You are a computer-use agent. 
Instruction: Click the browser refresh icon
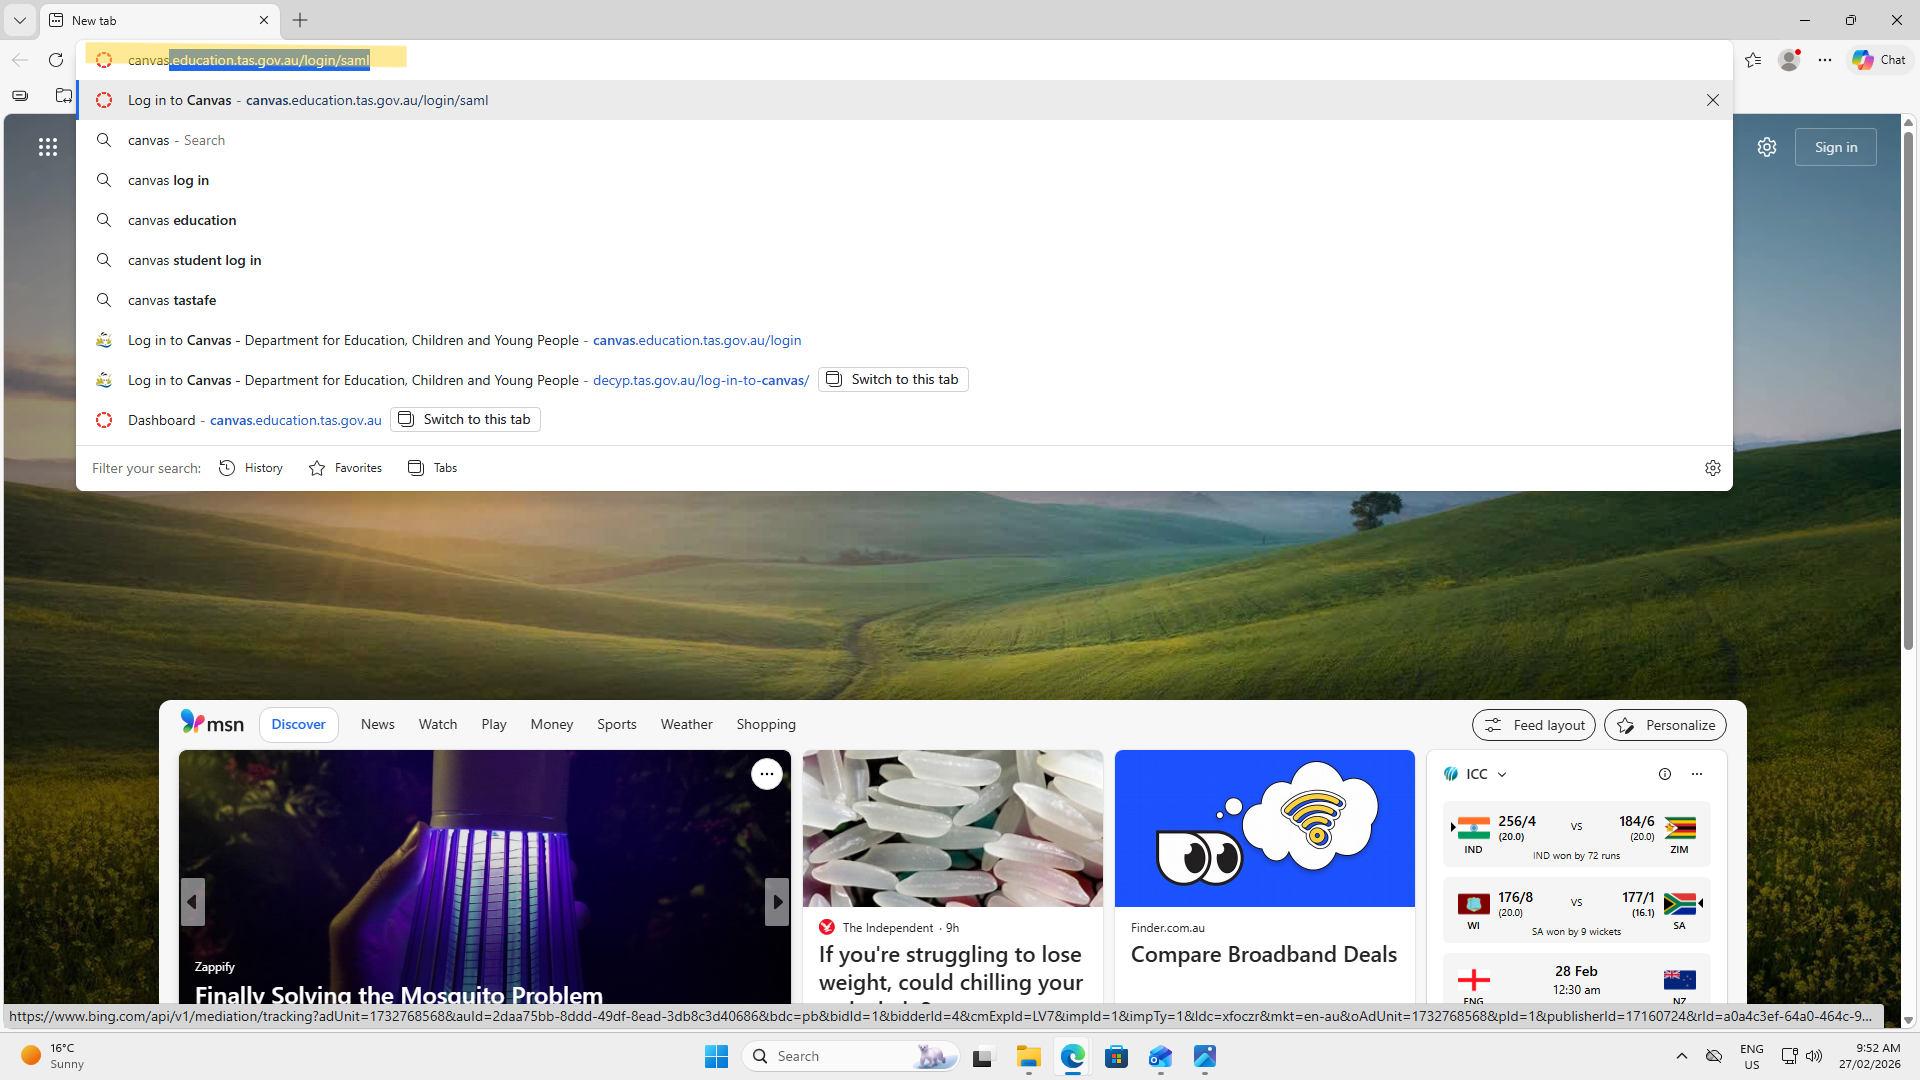(56, 60)
